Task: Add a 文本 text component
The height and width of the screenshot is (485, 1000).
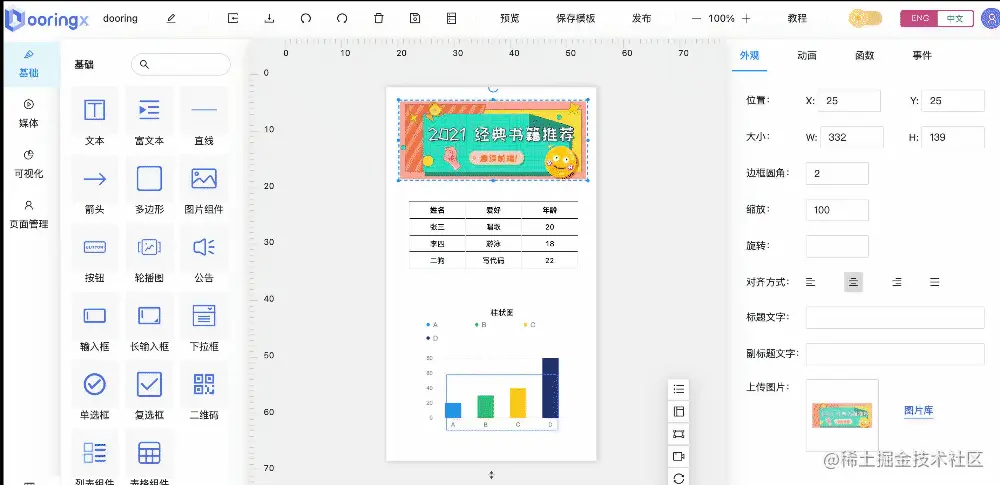Action: coord(94,119)
